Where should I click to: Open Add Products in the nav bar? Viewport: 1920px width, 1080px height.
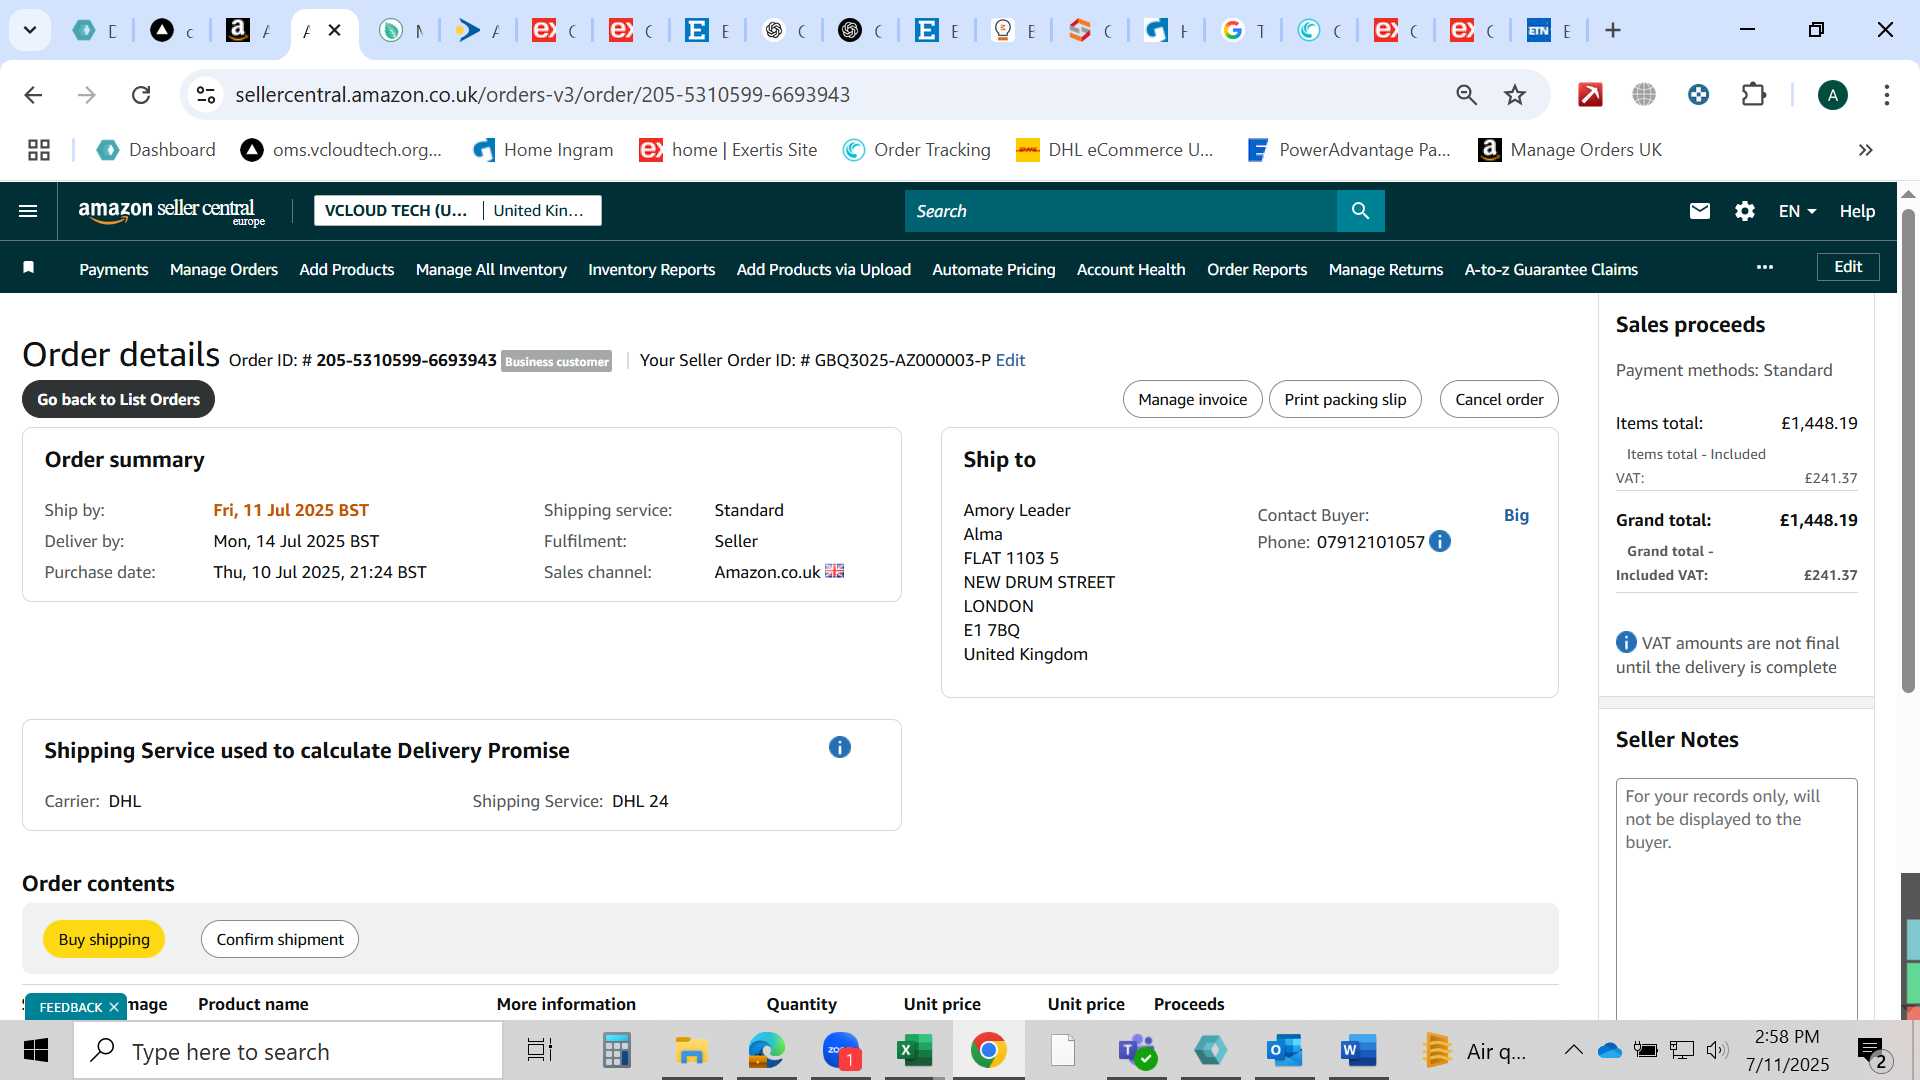[x=347, y=269]
